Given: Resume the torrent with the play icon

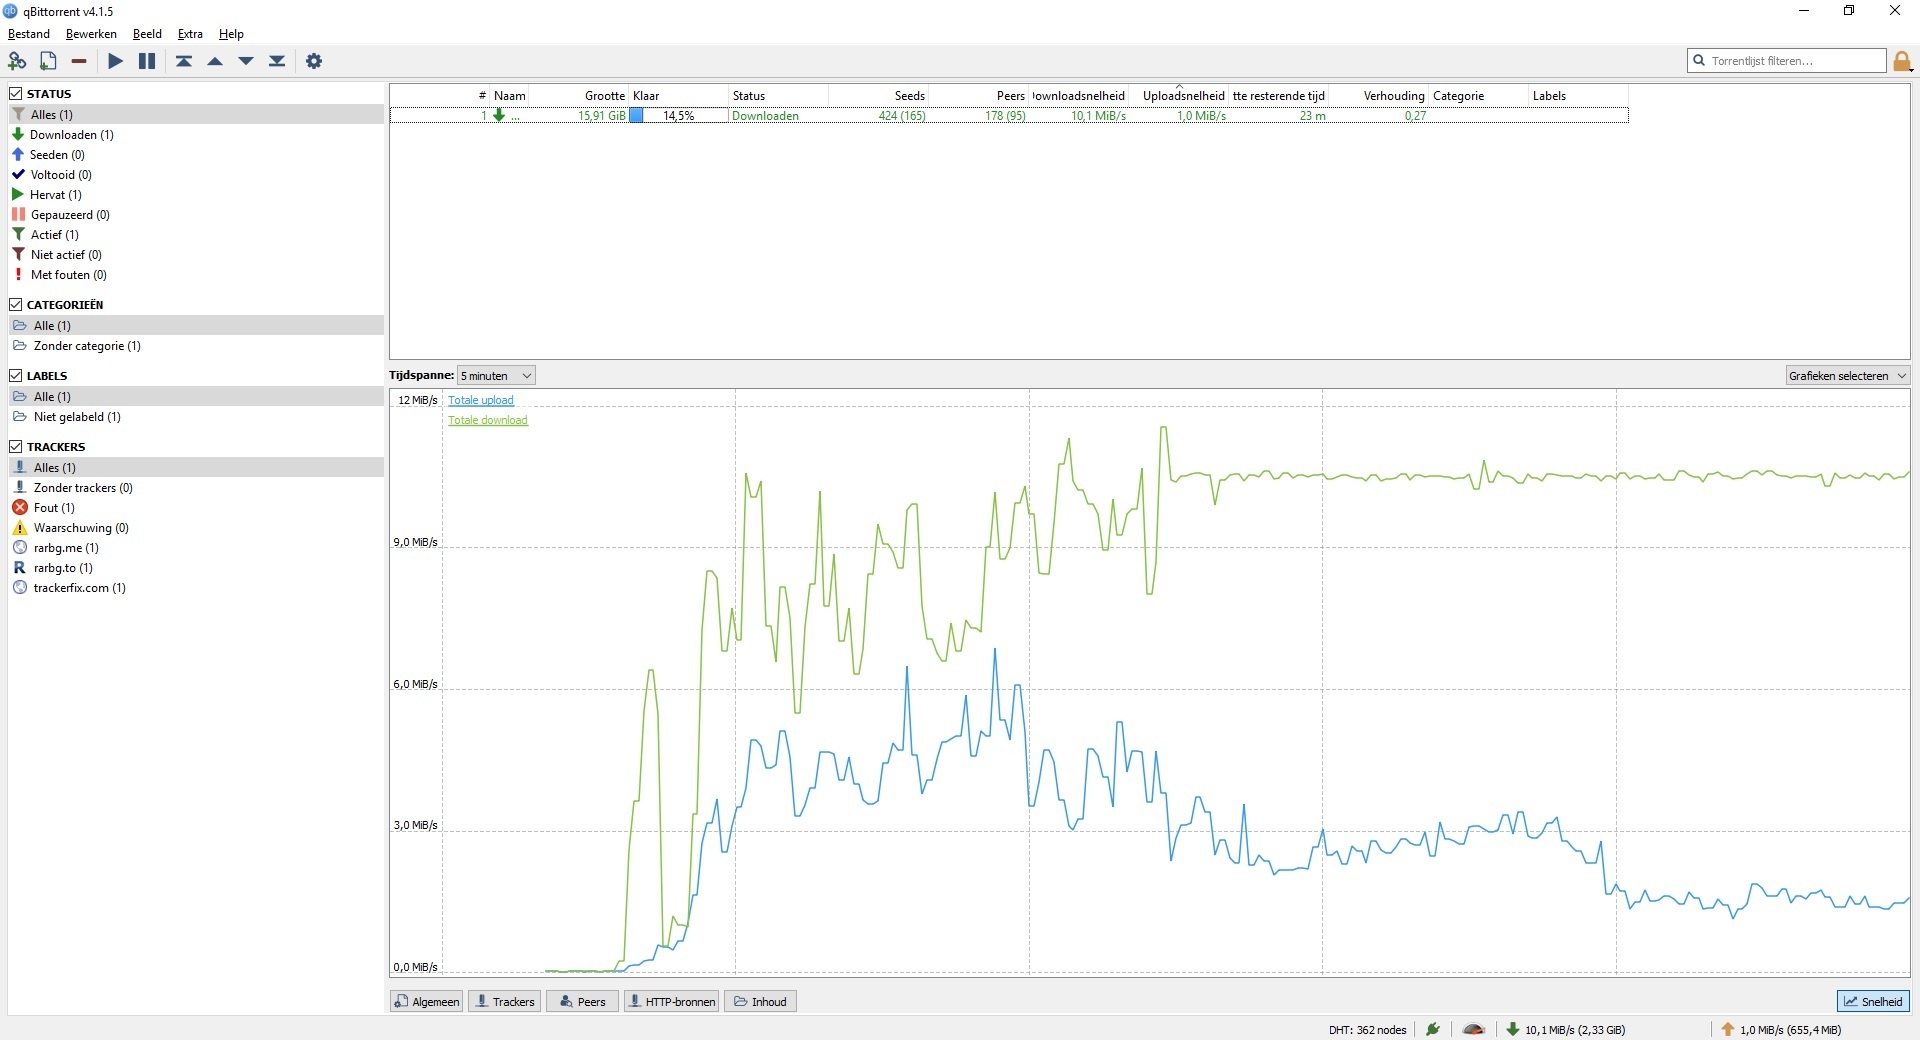Looking at the screenshot, I should pyautogui.click(x=116, y=61).
